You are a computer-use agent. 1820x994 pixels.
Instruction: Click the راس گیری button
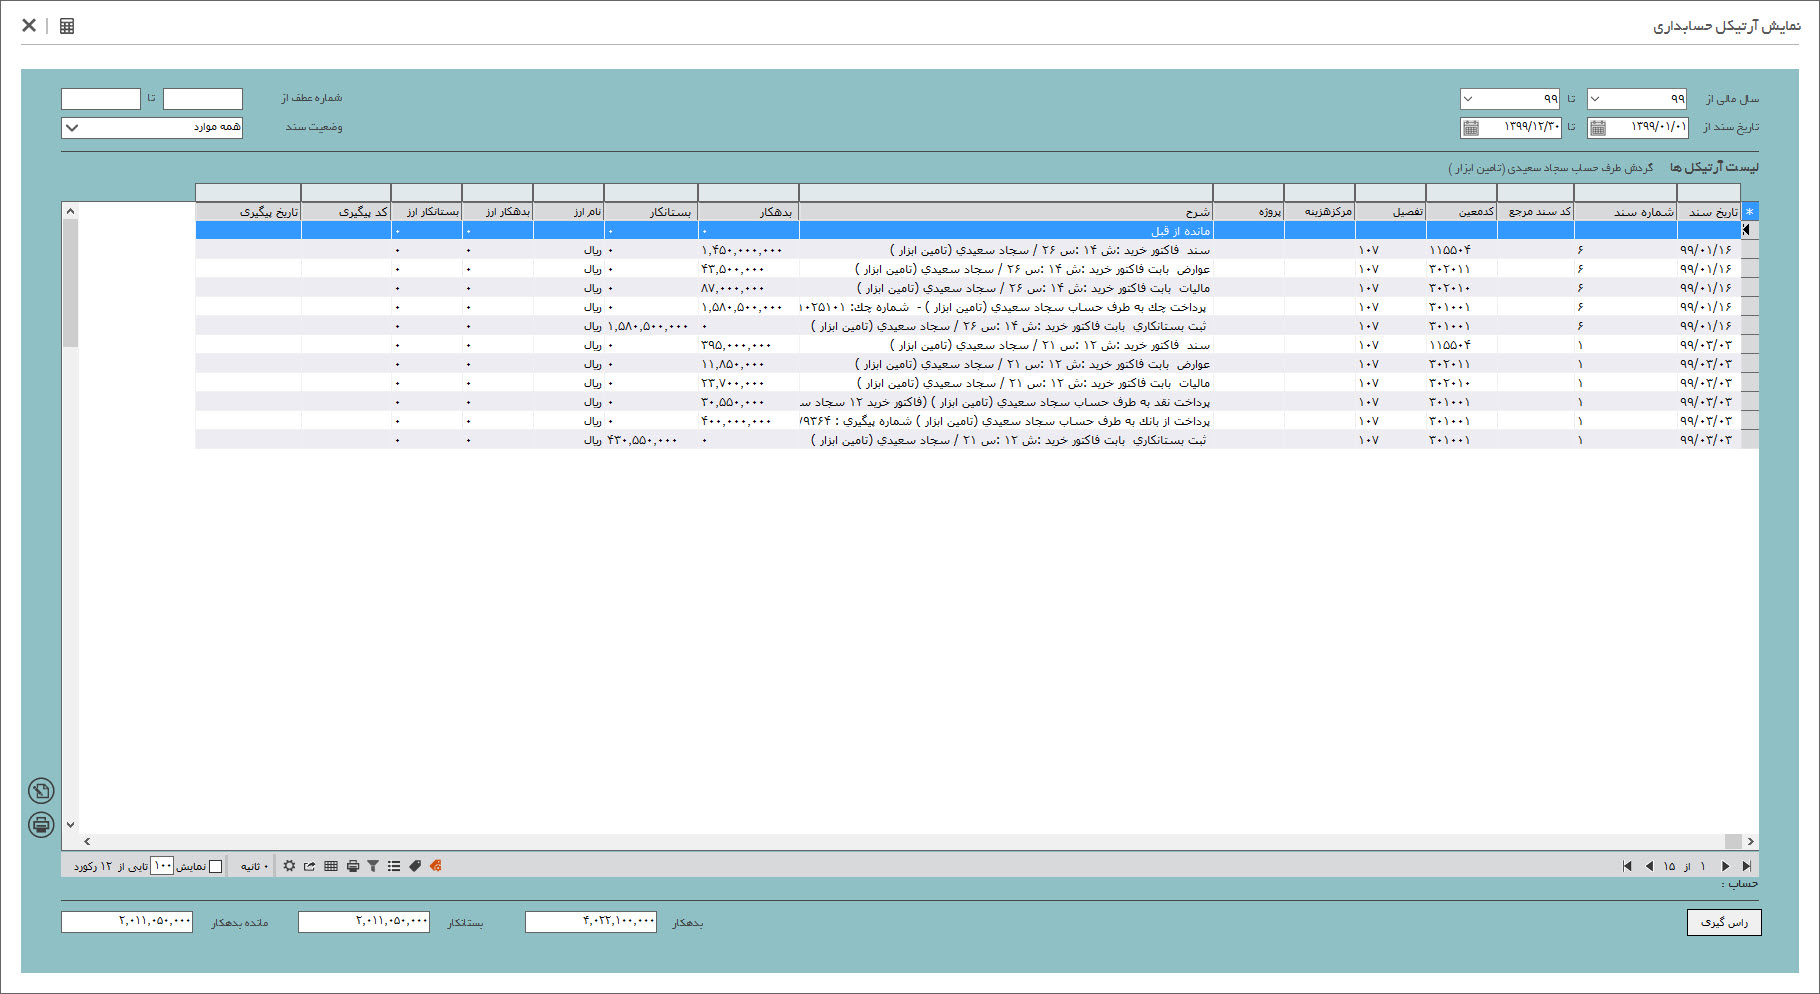tap(1724, 922)
